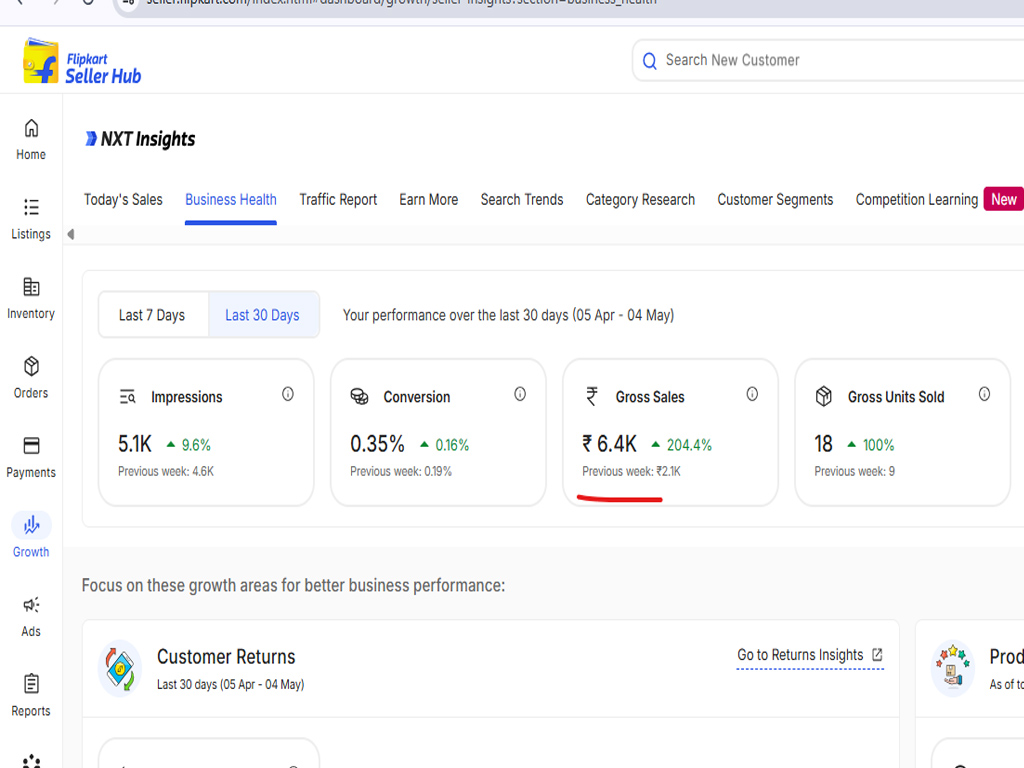1024x768 pixels.
Task: Click the 5.1K Impressions value
Action: point(135,444)
